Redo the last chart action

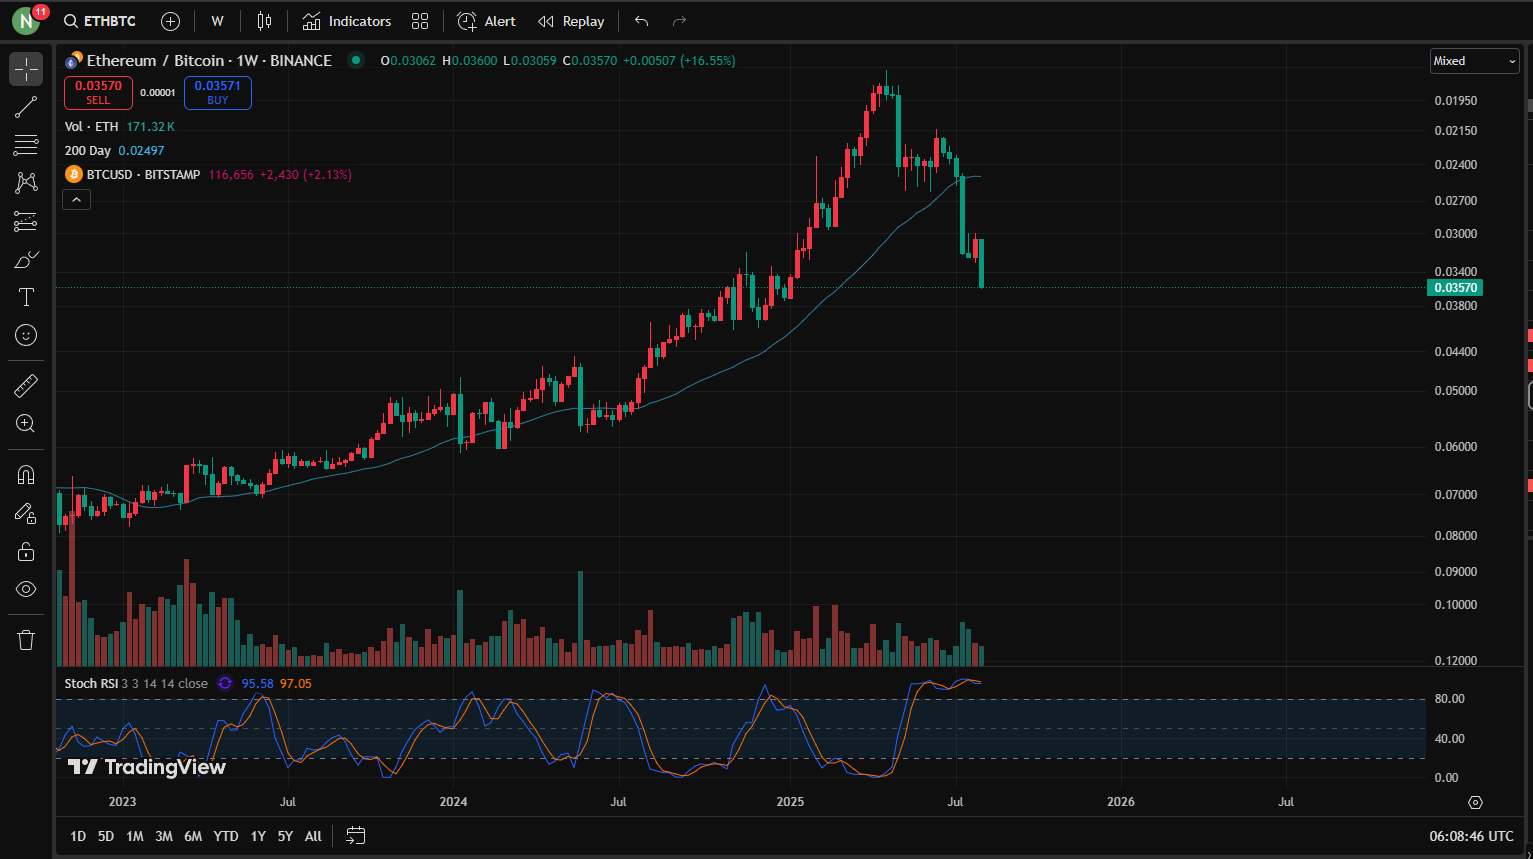click(679, 21)
